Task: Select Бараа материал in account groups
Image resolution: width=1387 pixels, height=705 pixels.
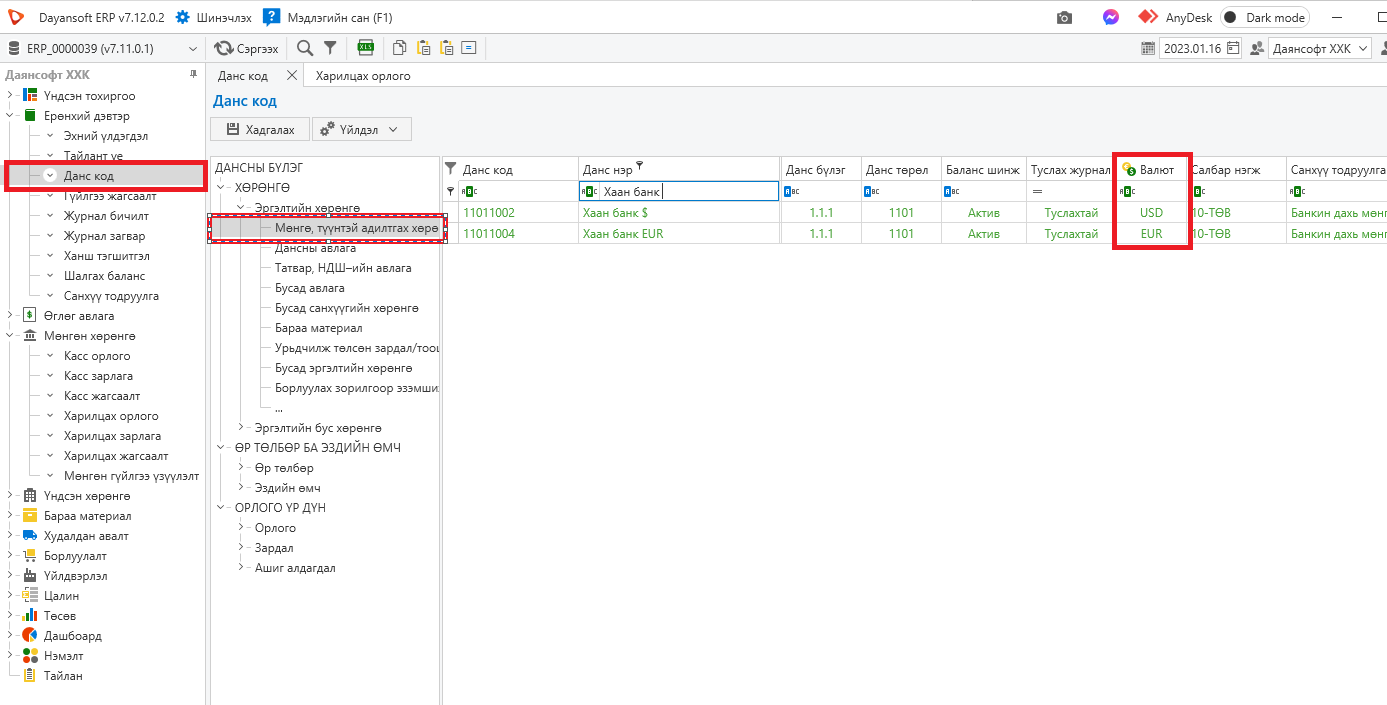Action: (318, 328)
